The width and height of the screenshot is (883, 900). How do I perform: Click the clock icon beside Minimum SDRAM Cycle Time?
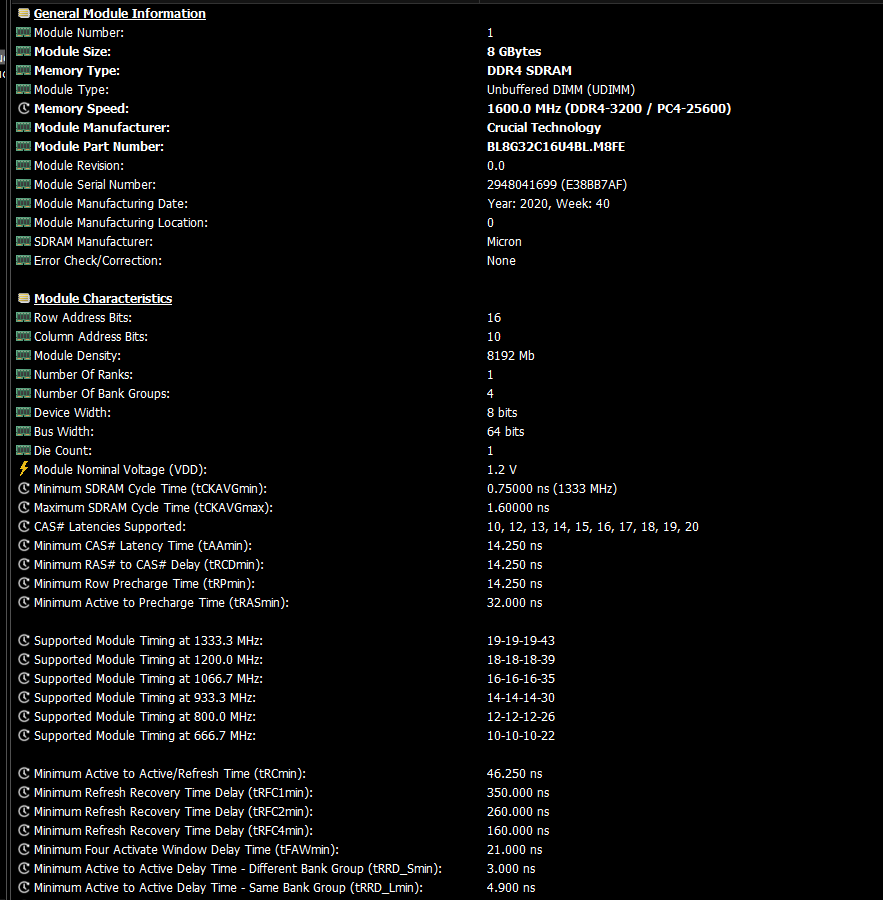coord(24,488)
